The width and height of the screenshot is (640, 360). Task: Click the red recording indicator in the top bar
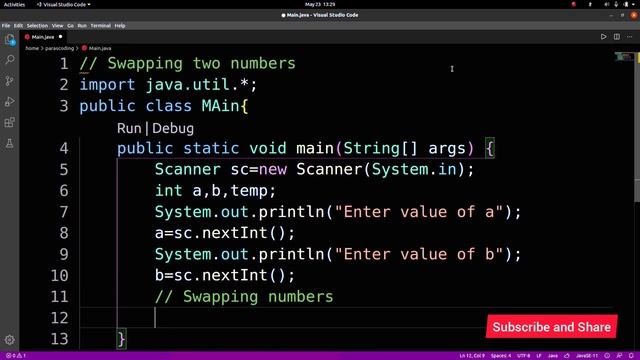573,4
